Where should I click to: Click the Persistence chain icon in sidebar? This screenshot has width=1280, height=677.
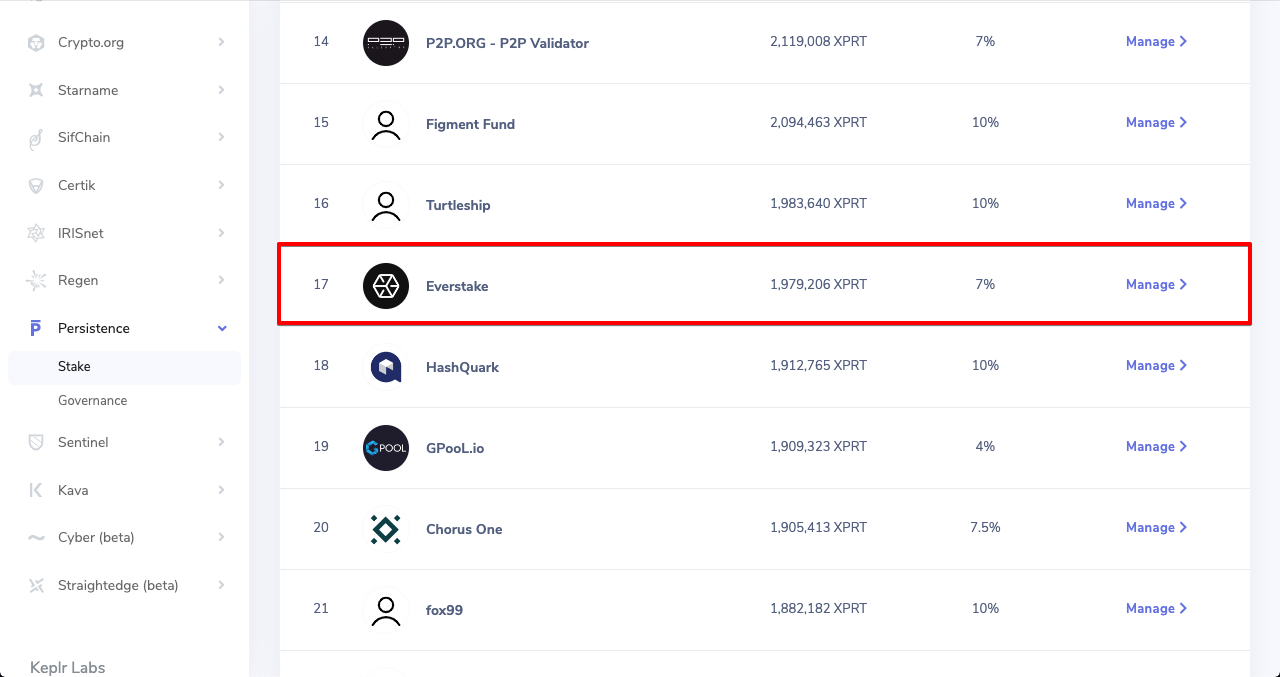point(36,328)
